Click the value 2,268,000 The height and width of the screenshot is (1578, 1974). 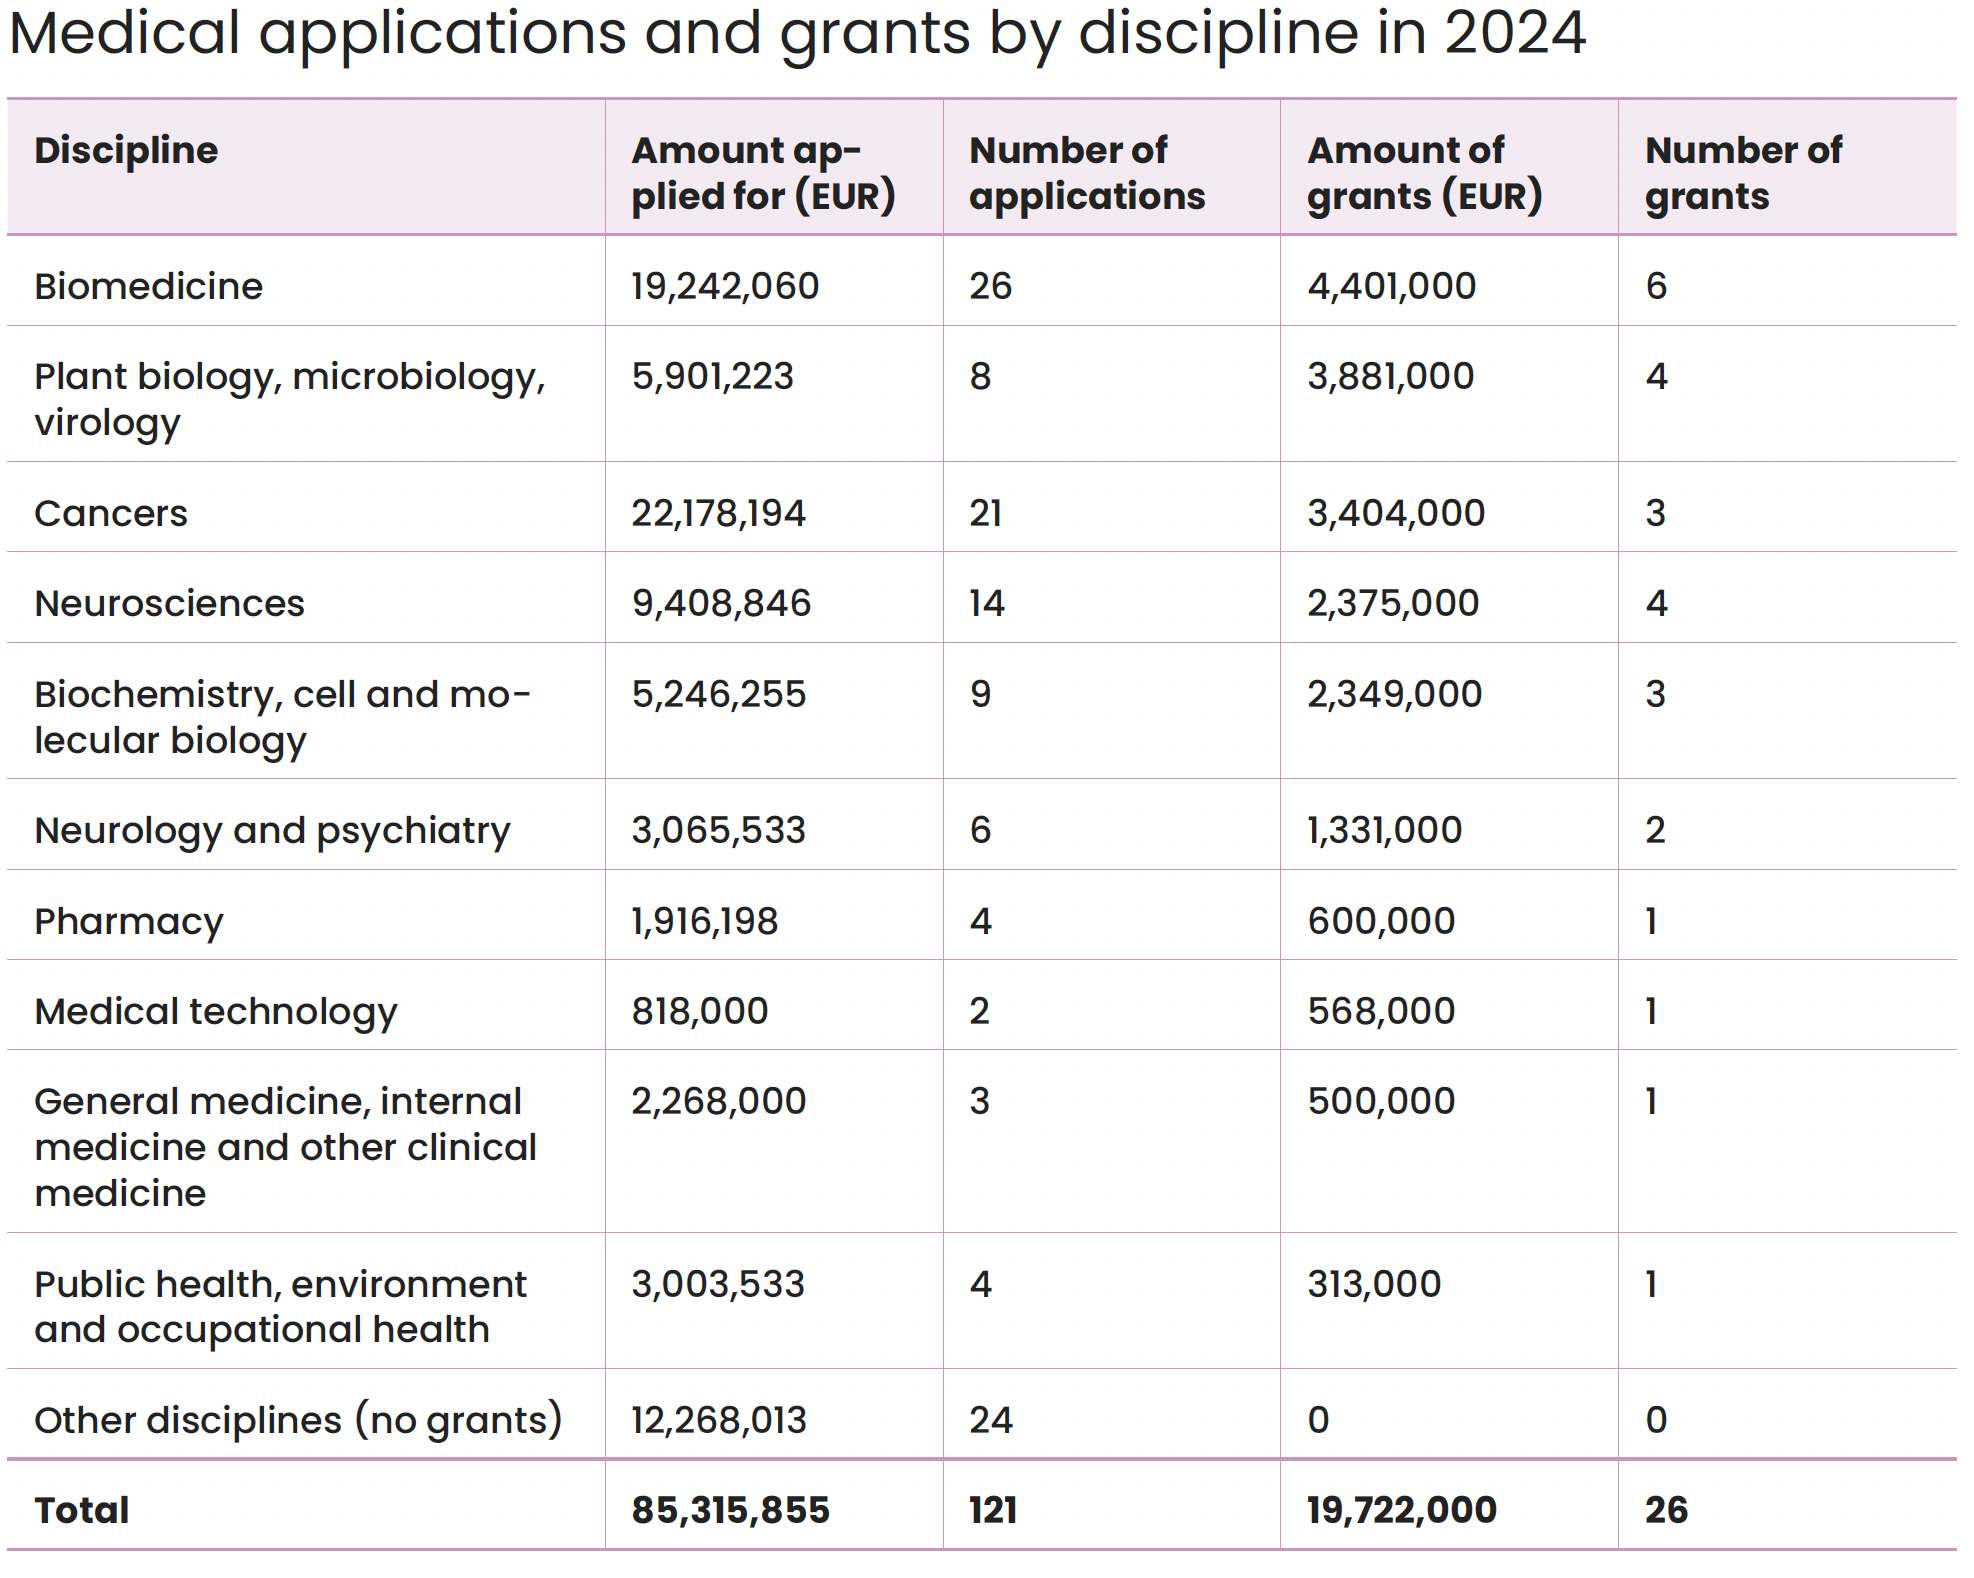click(719, 1101)
